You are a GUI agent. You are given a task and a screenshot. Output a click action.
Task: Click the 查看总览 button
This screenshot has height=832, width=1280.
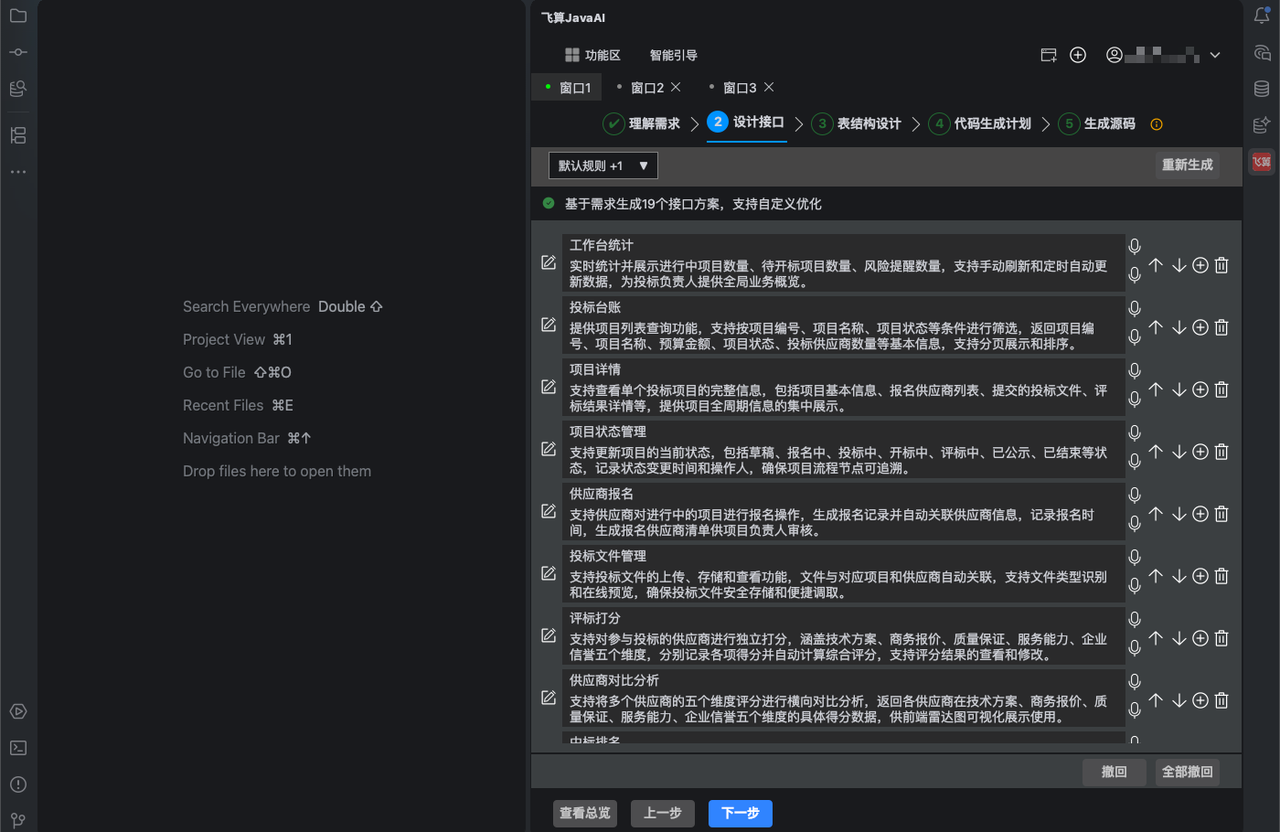pos(585,814)
